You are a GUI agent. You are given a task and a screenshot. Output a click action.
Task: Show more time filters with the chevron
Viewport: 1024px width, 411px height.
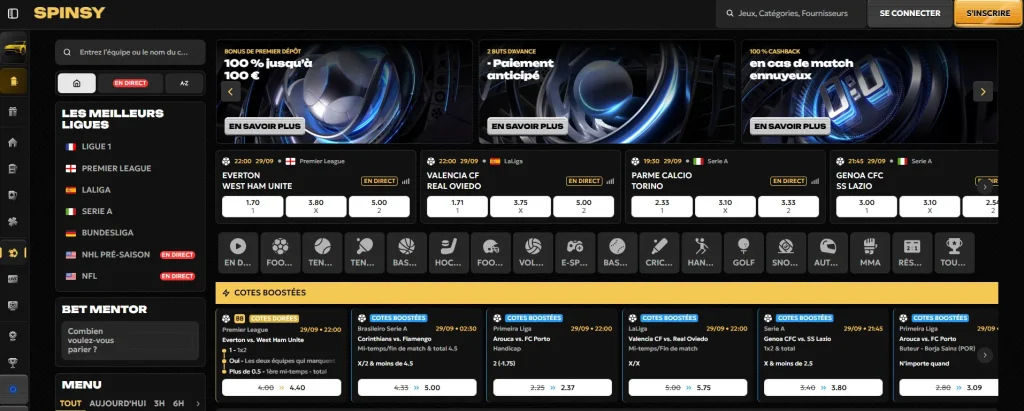tap(198, 403)
